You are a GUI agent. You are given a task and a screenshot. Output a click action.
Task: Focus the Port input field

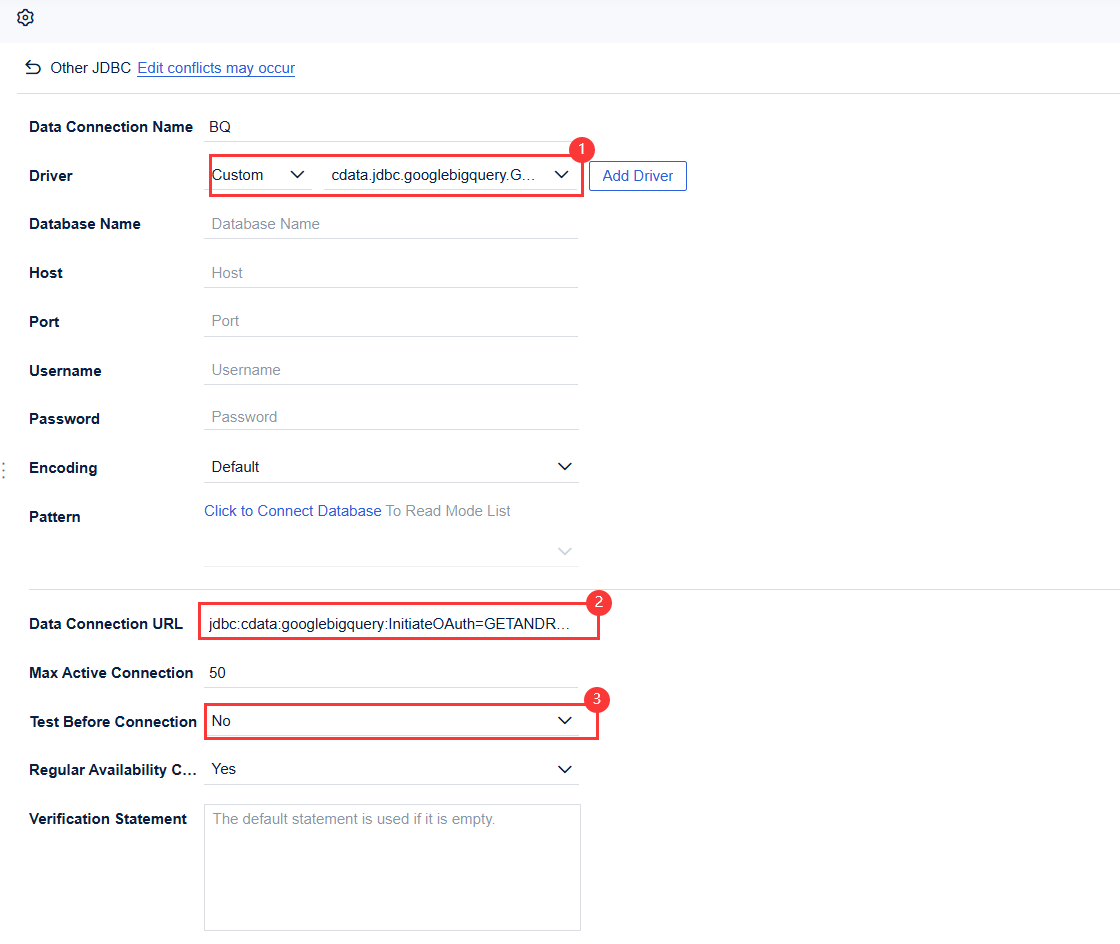(x=391, y=321)
